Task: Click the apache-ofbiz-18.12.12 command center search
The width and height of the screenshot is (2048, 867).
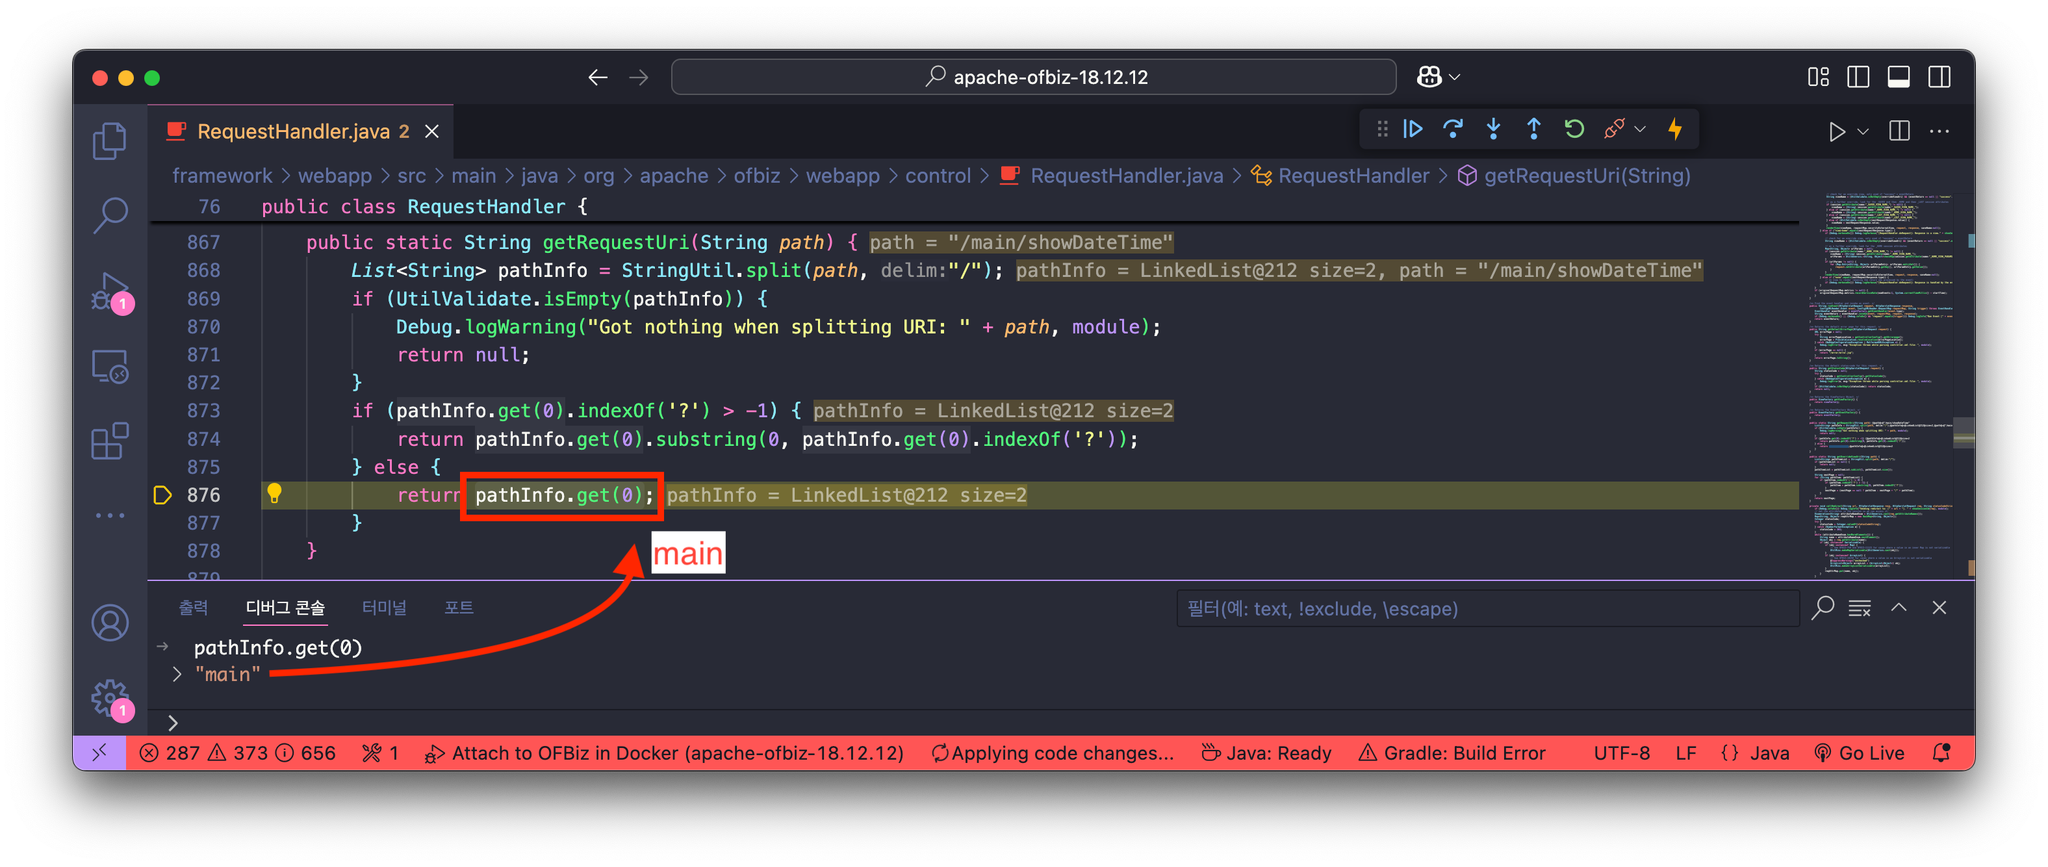Action: tap(1034, 77)
